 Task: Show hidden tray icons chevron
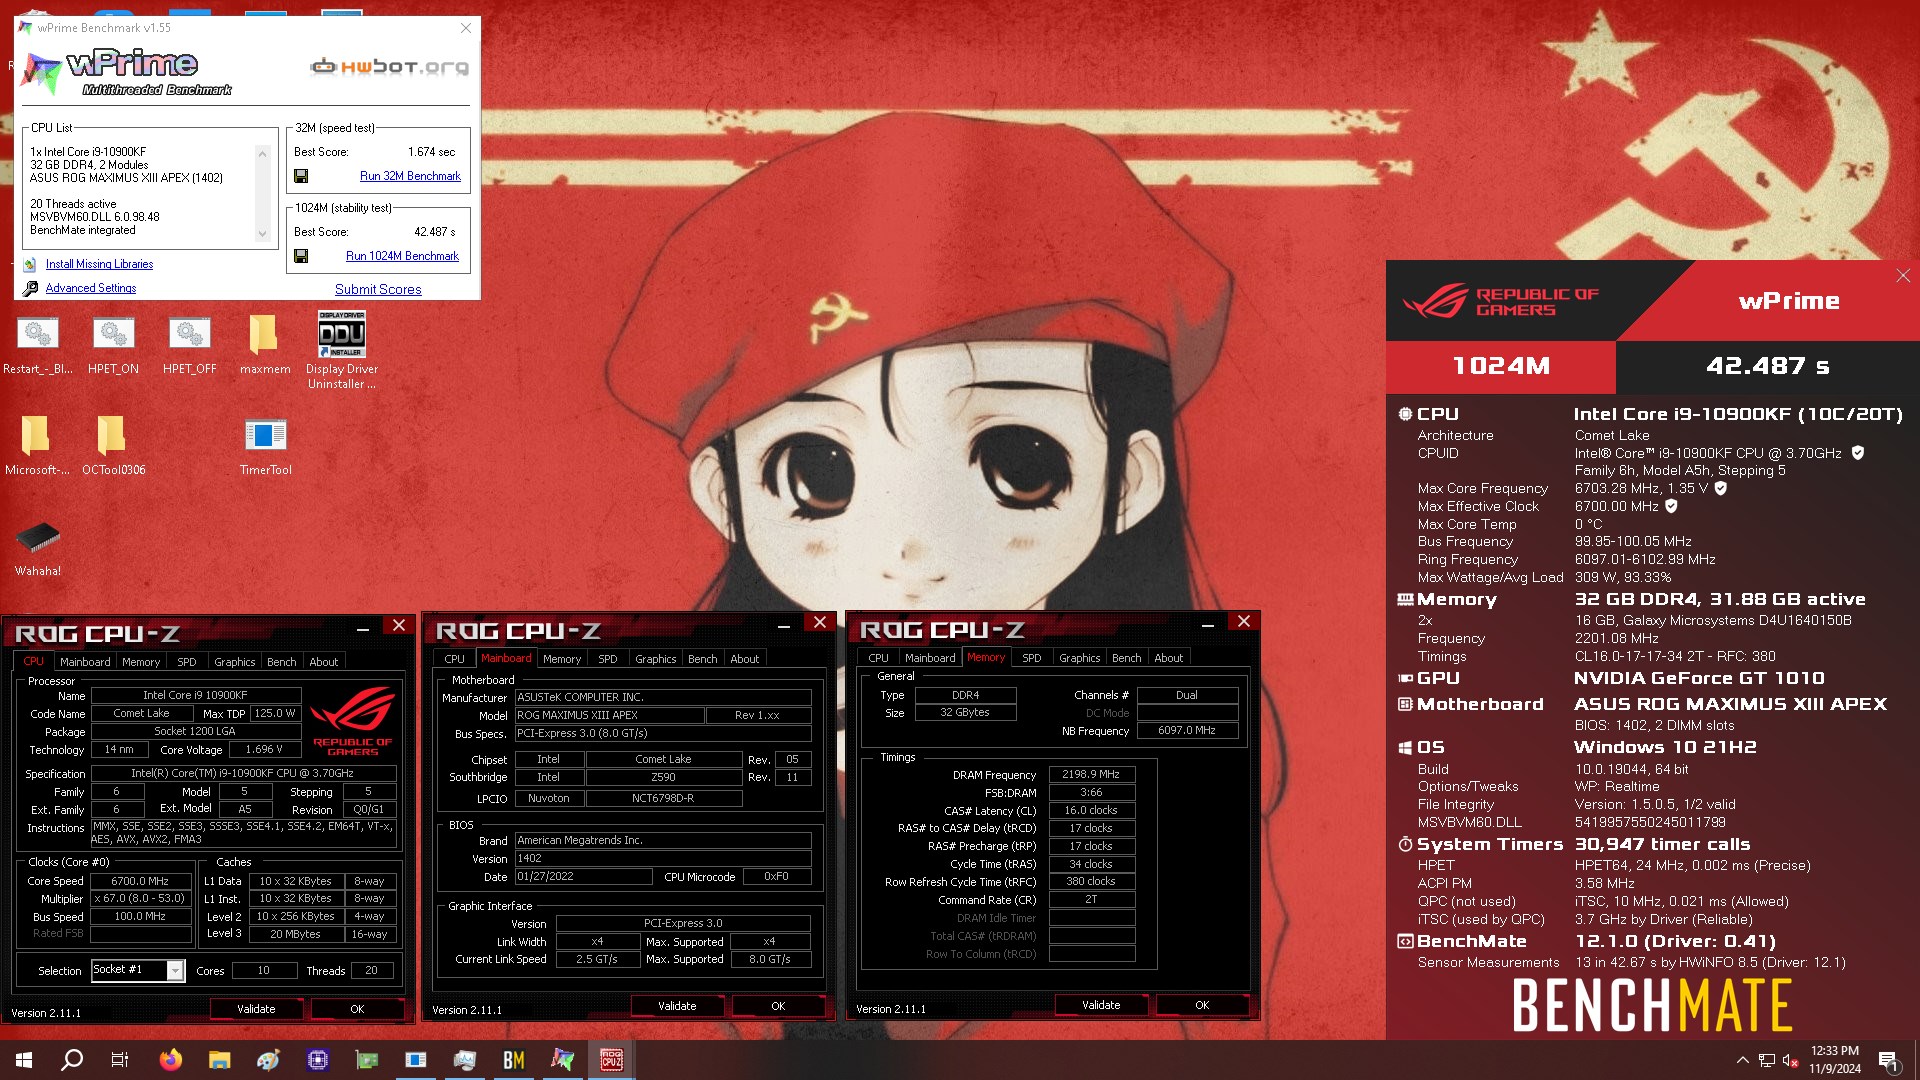[x=1742, y=1060]
